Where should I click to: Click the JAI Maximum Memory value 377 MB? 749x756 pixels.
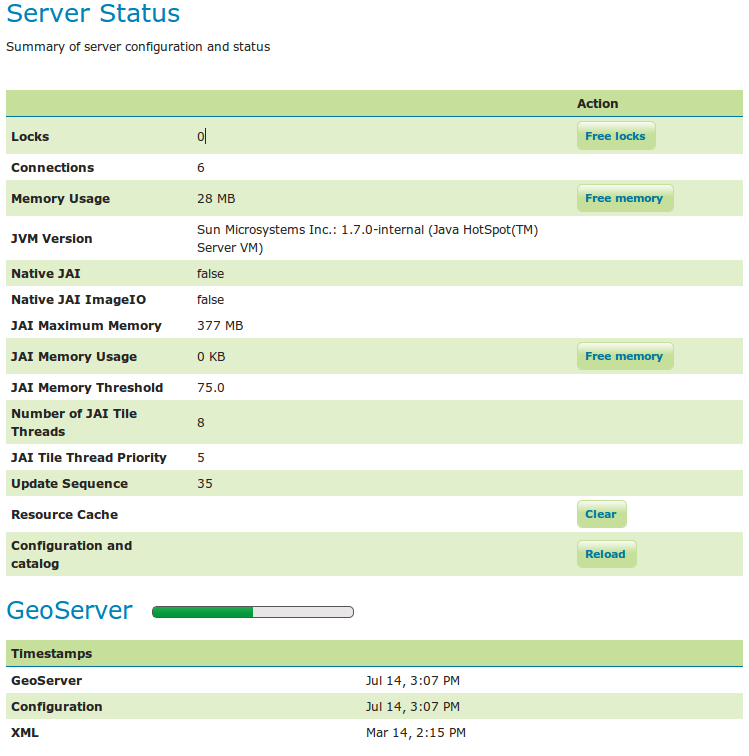[220, 326]
